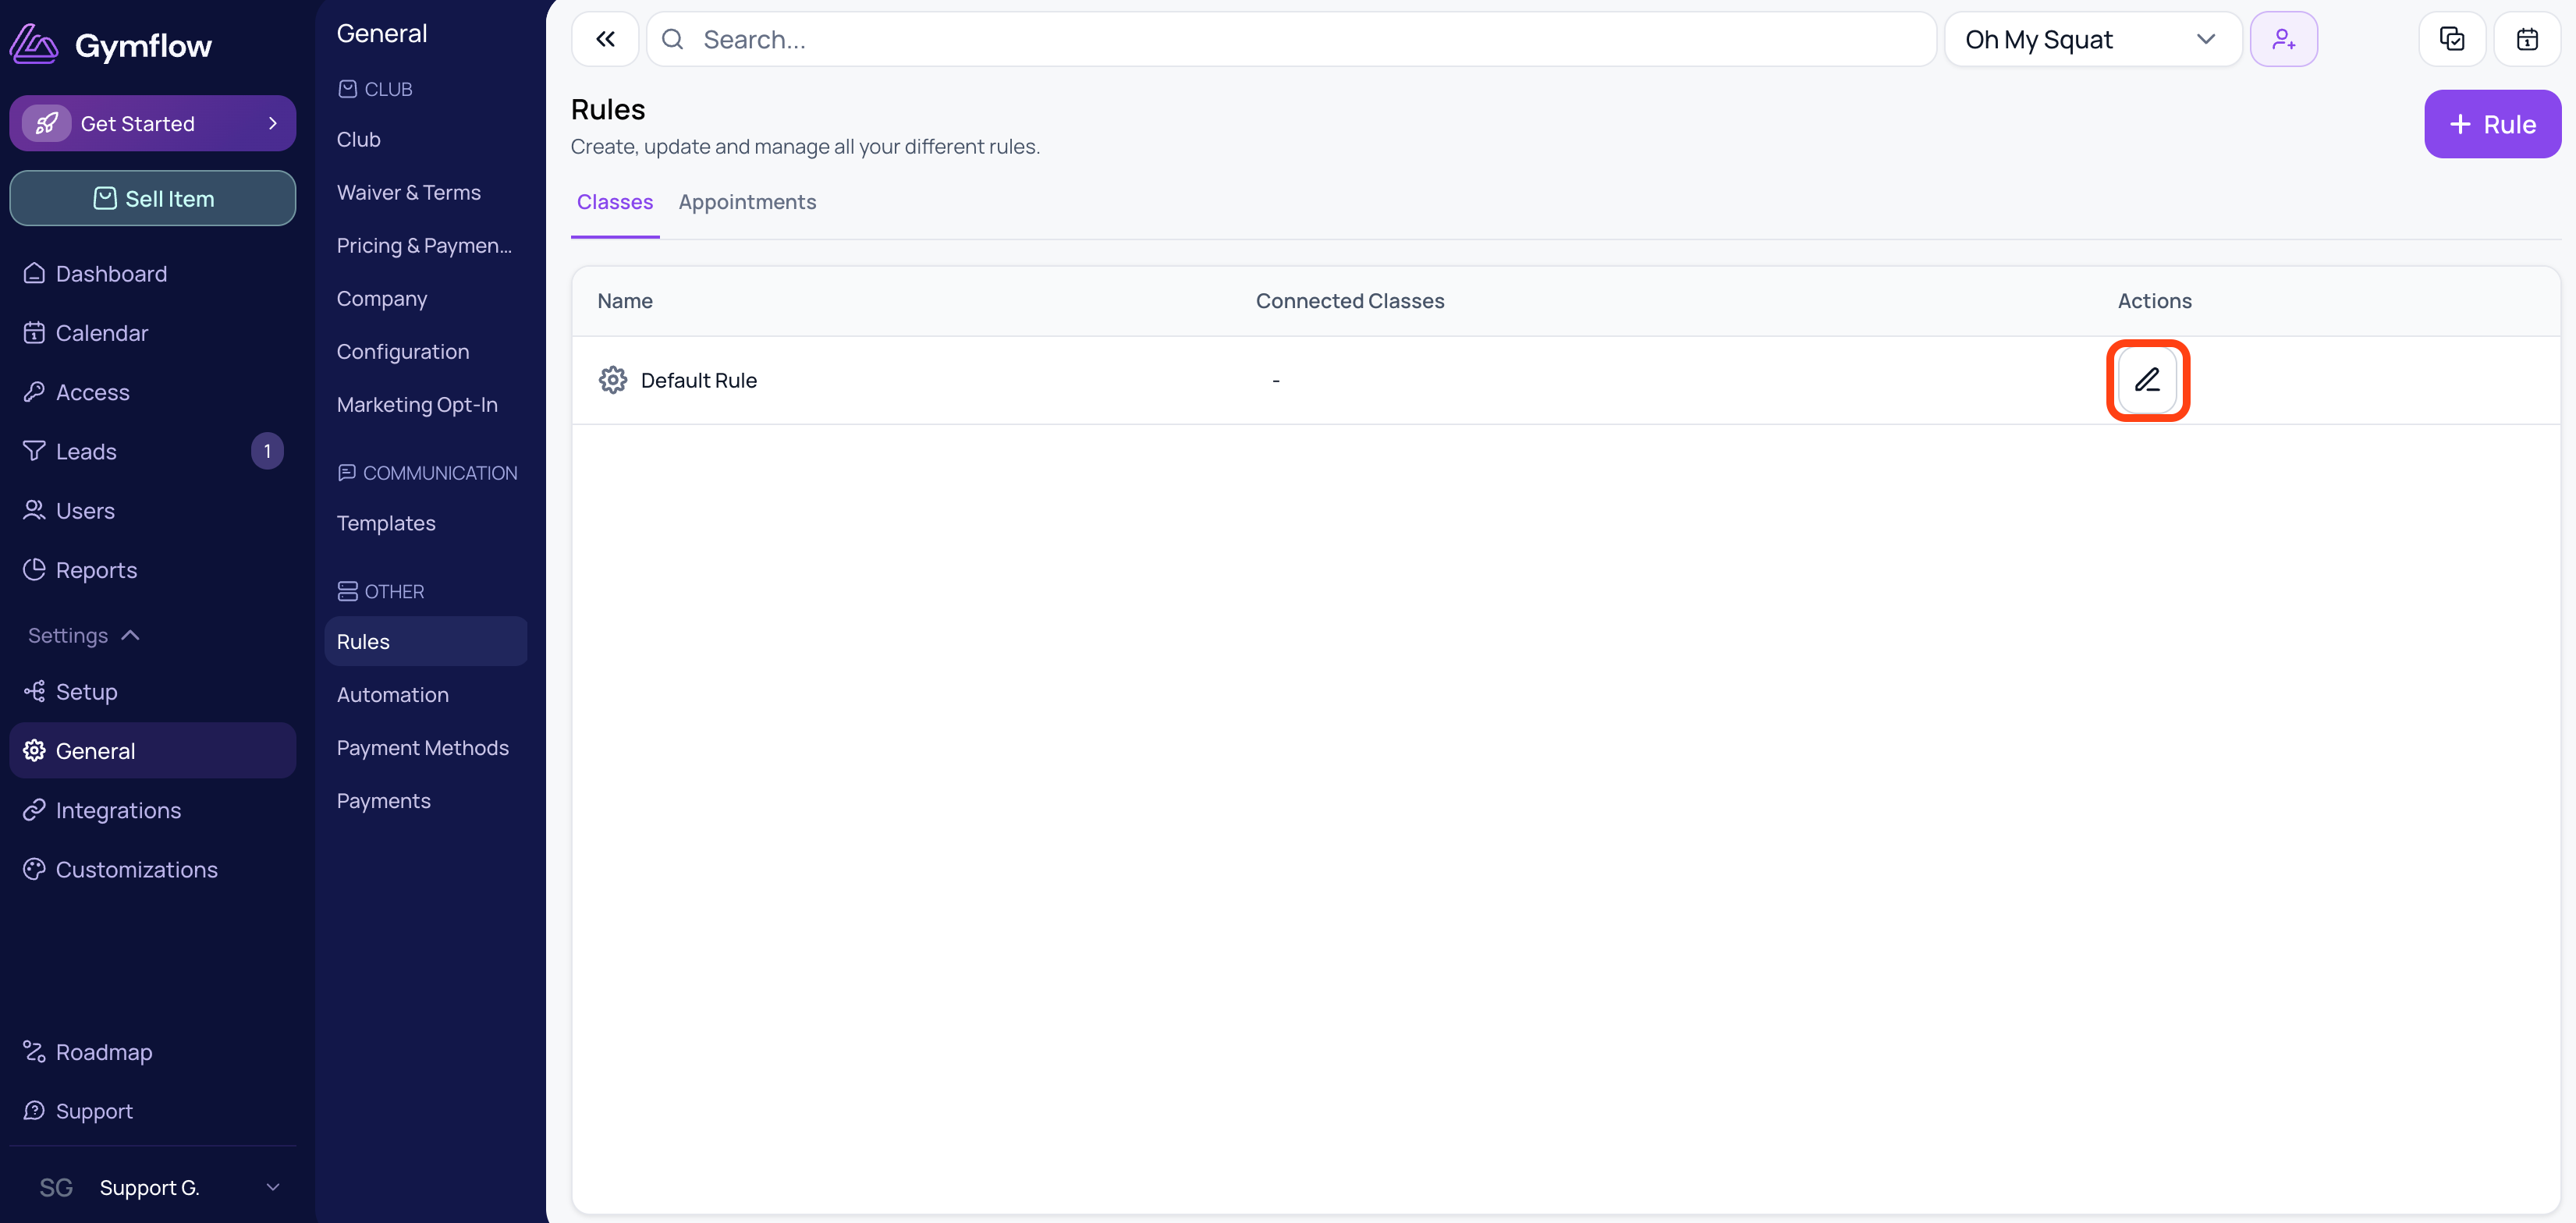Expand the Oh My Squat club dropdown
The height and width of the screenshot is (1223, 2576).
(2092, 39)
